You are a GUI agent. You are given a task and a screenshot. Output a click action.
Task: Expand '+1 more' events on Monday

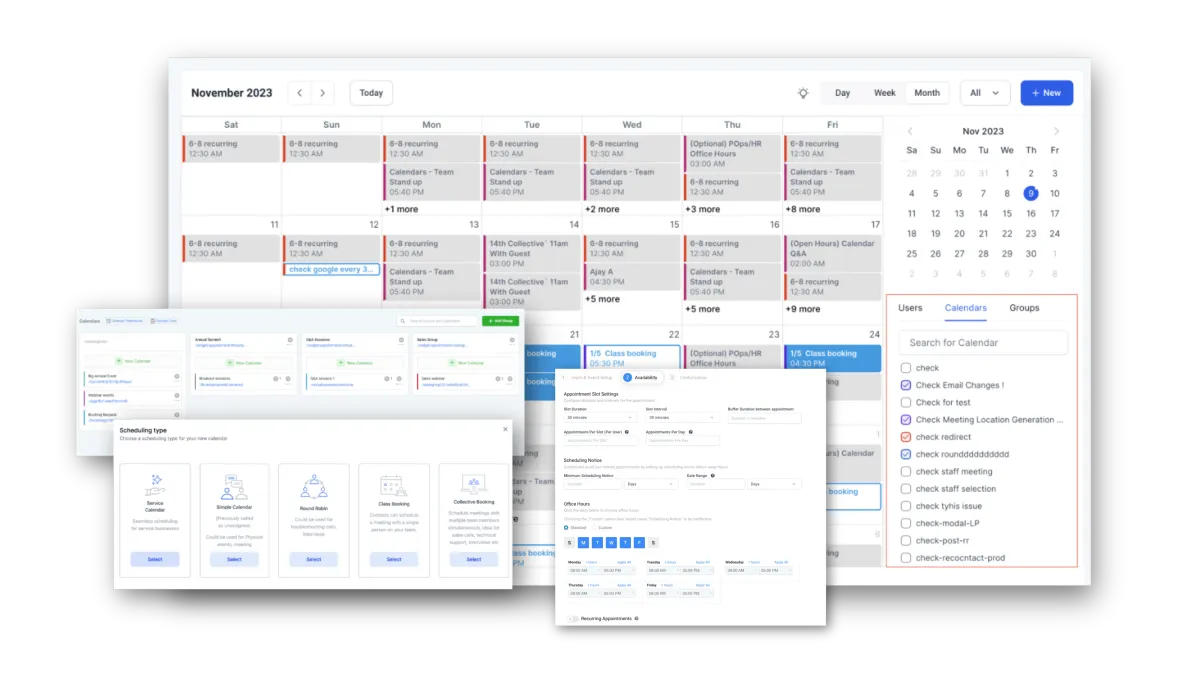point(402,209)
